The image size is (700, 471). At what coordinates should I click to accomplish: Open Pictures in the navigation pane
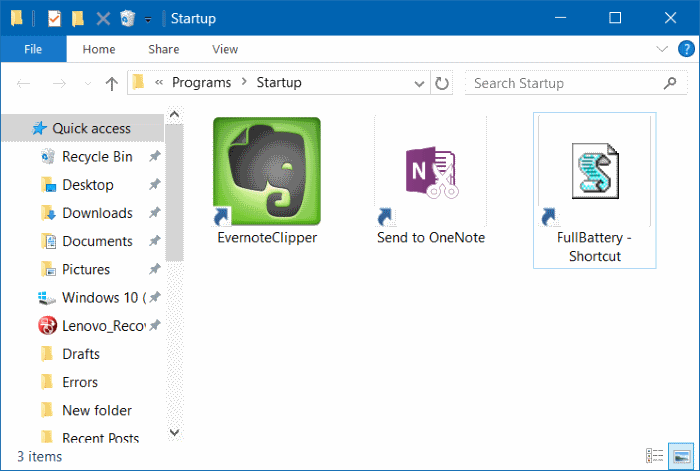click(x=86, y=269)
